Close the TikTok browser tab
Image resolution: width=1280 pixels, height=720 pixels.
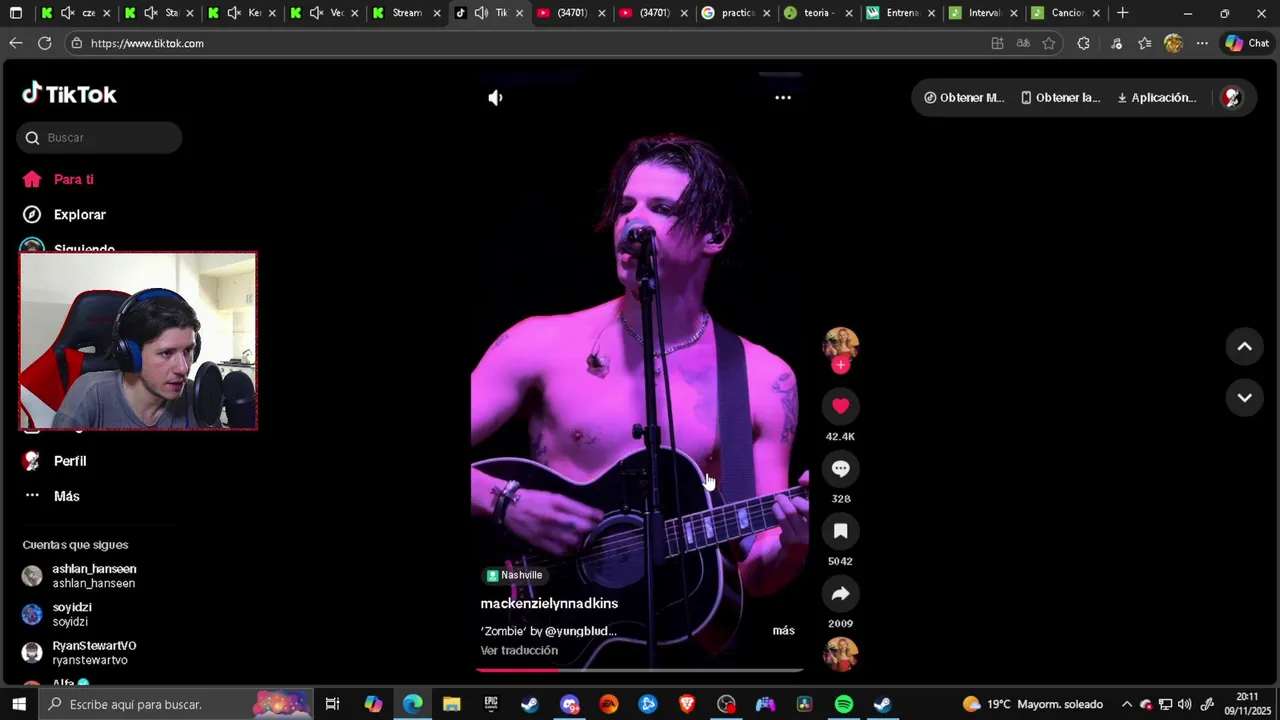coord(519,13)
